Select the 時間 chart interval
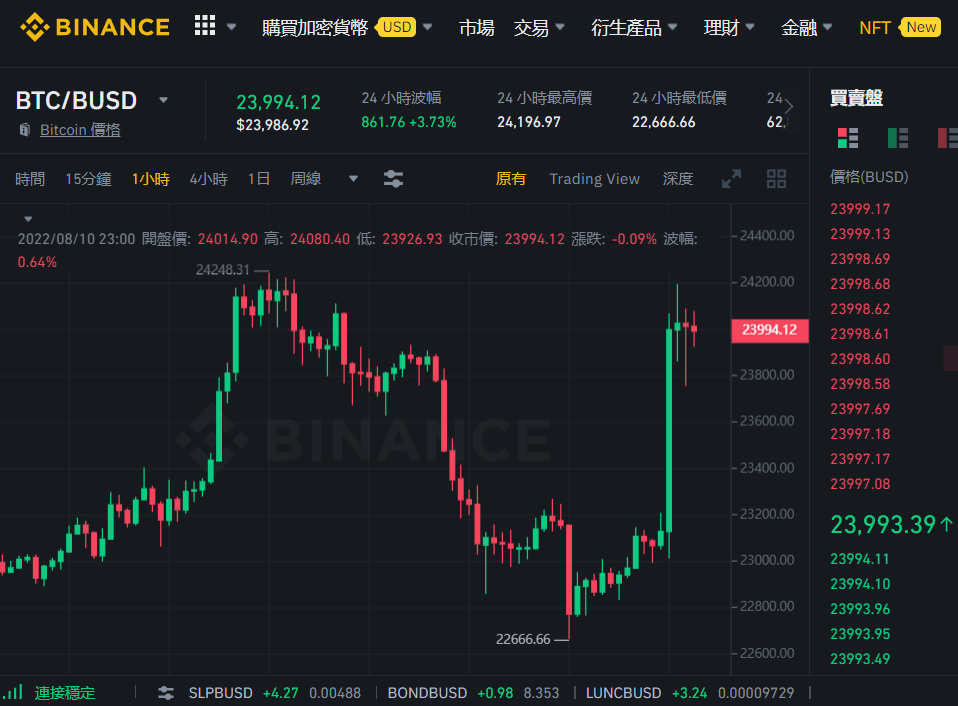This screenshot has width=958, height=706. pyautogui.click(x=30, y=179)
